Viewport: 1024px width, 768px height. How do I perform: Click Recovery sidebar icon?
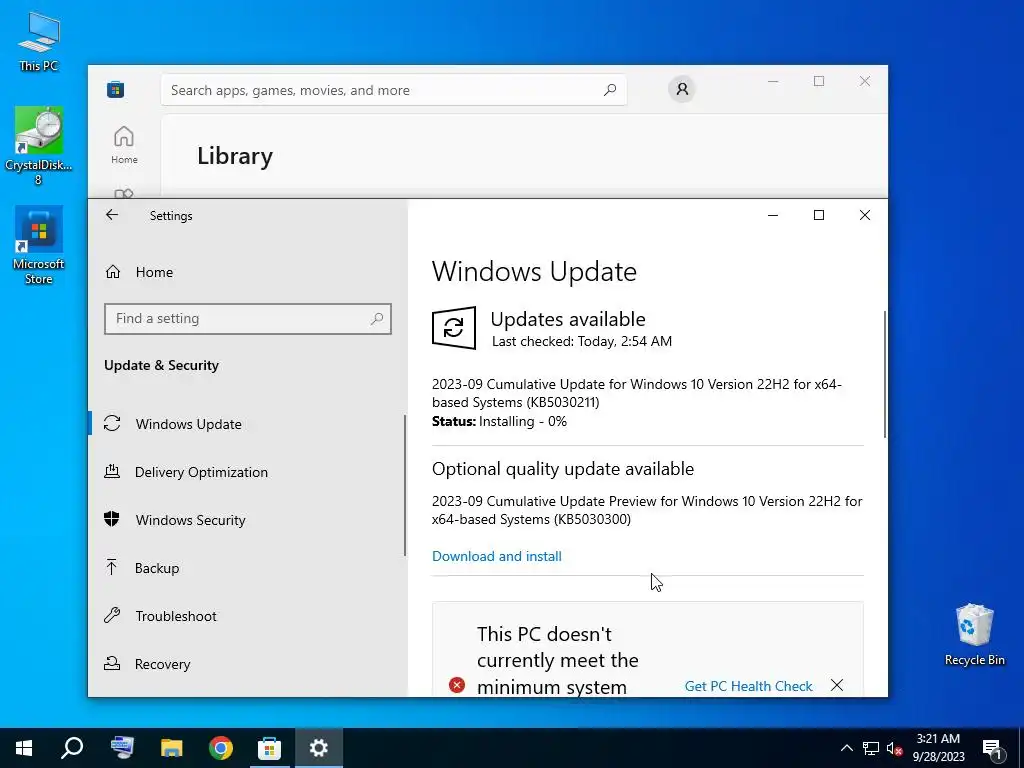[x=112, y=664]
